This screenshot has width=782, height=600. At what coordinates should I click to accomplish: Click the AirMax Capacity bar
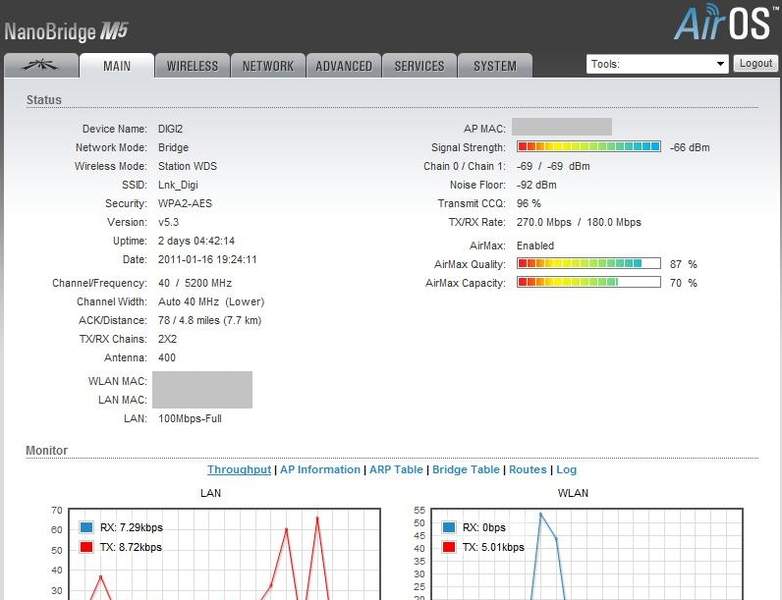588,282
